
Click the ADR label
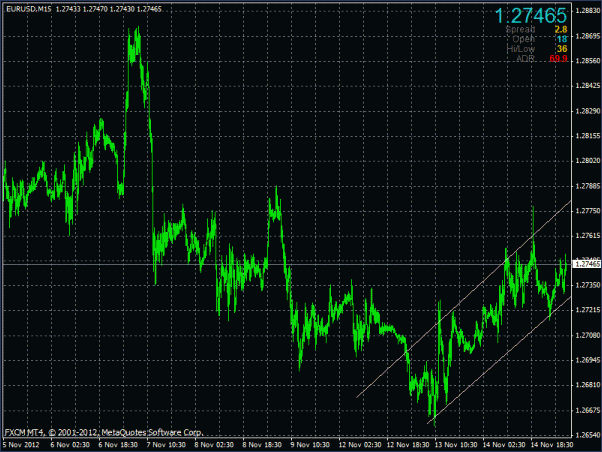(526, 59)
